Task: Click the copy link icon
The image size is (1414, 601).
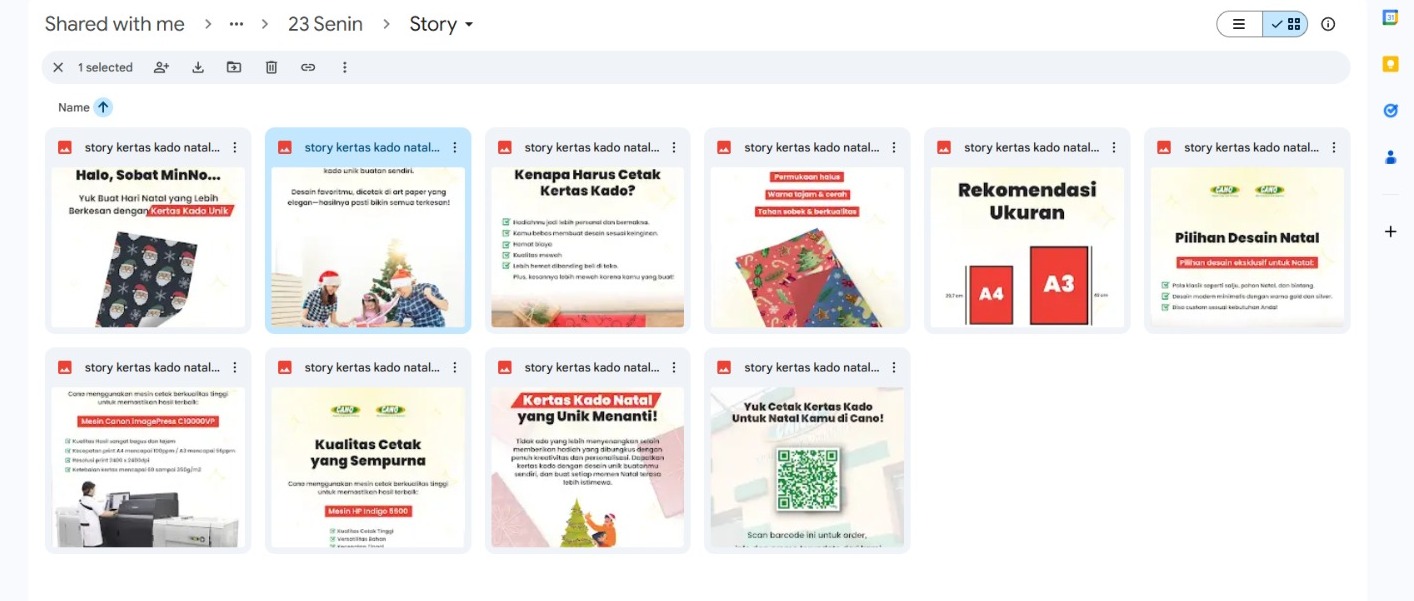Action: click(308, 67)
